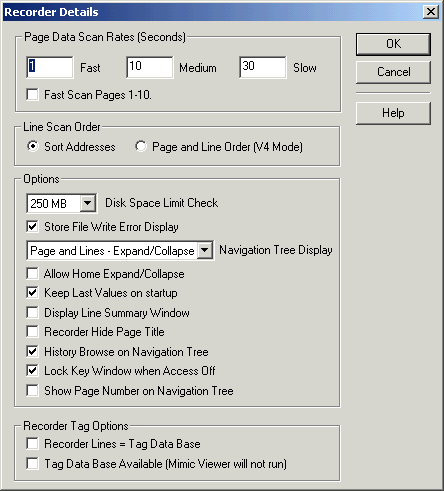The width and height of the screenshot is (444, 491).
Task: Click the Fast scan rate field
Action: pyautogui.click(x=50, y=67)
